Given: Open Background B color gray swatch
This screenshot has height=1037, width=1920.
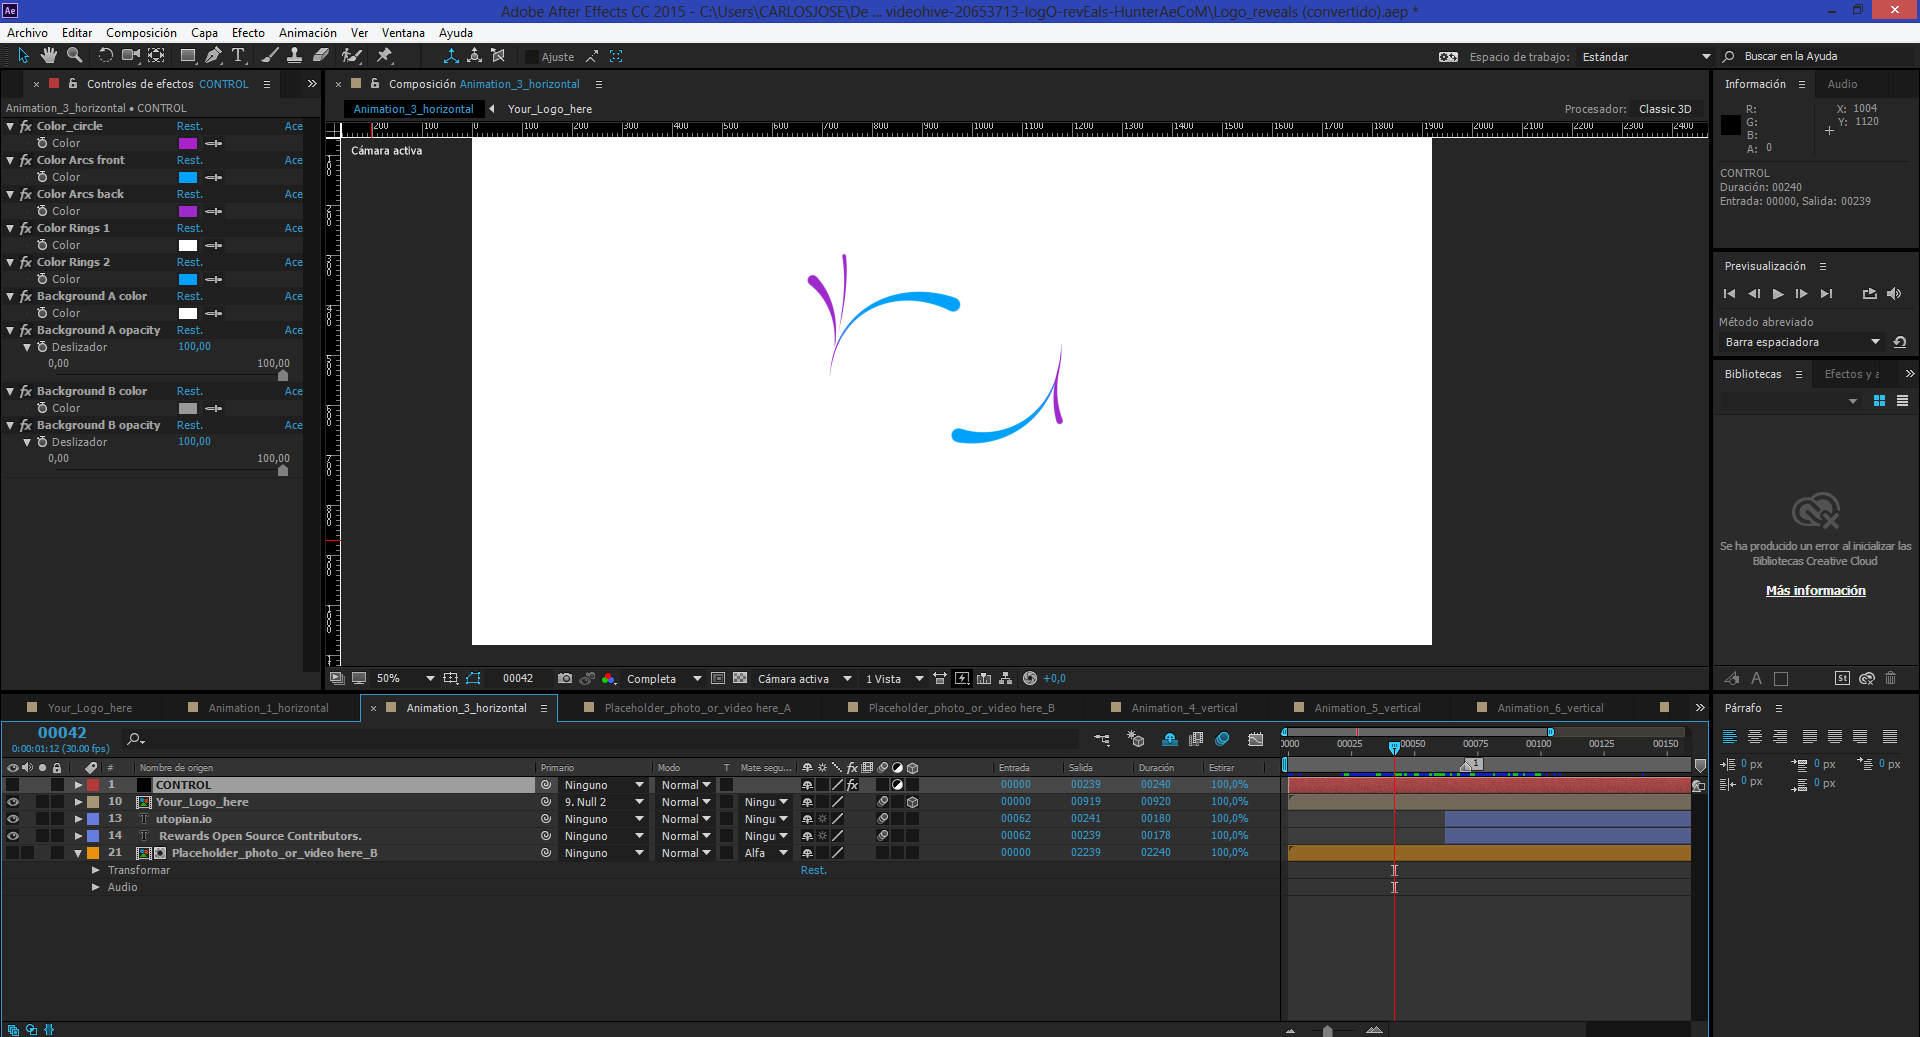Looking at the screenshot, I should pos(188,408).
